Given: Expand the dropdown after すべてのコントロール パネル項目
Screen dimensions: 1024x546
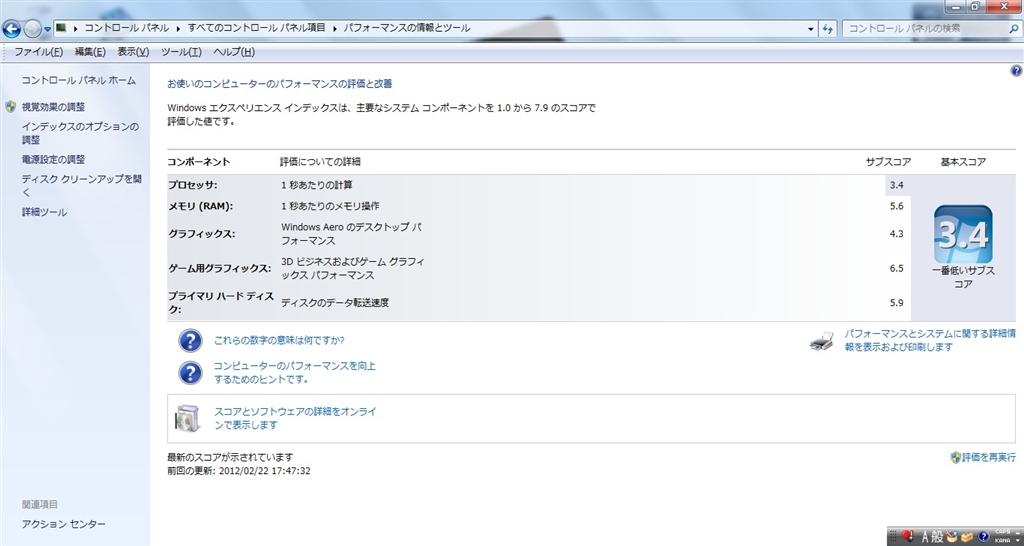Looking at the screenshot, I should pos(334,28).
